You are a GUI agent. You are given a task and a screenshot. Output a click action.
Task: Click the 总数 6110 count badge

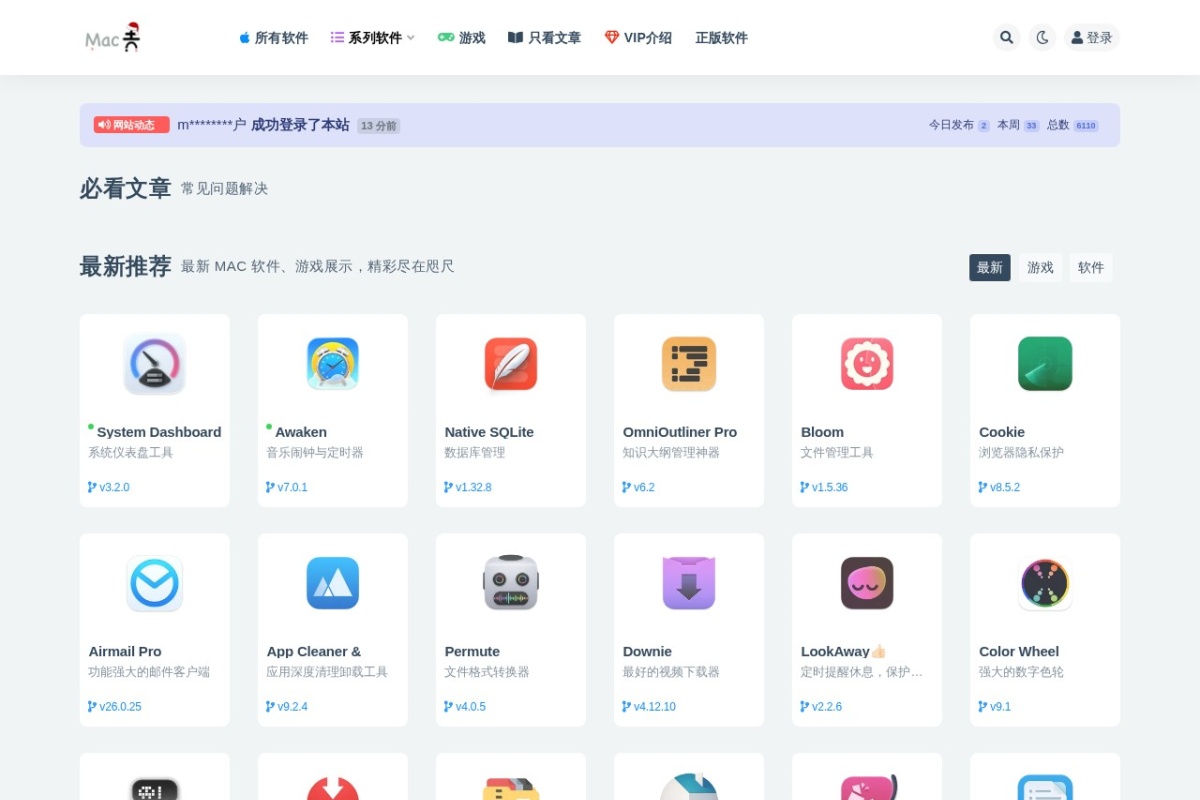tap(1086, 126)
